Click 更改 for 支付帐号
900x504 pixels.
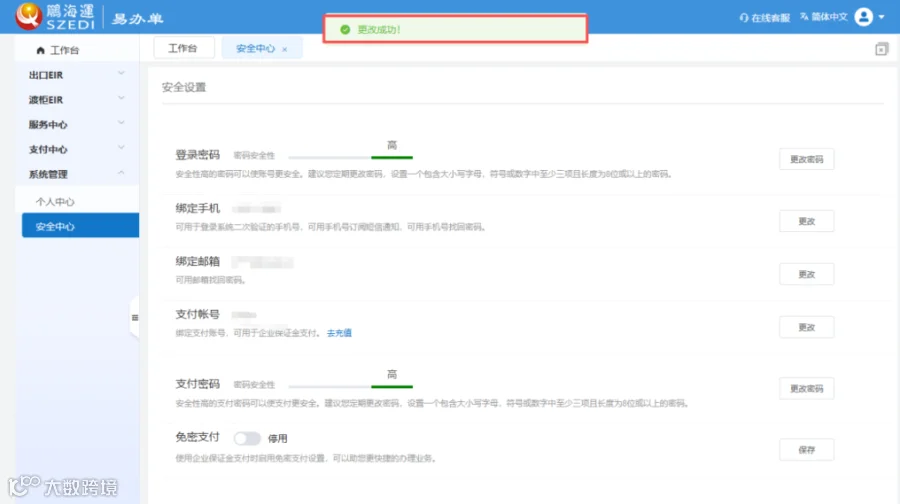click(806, 327)
